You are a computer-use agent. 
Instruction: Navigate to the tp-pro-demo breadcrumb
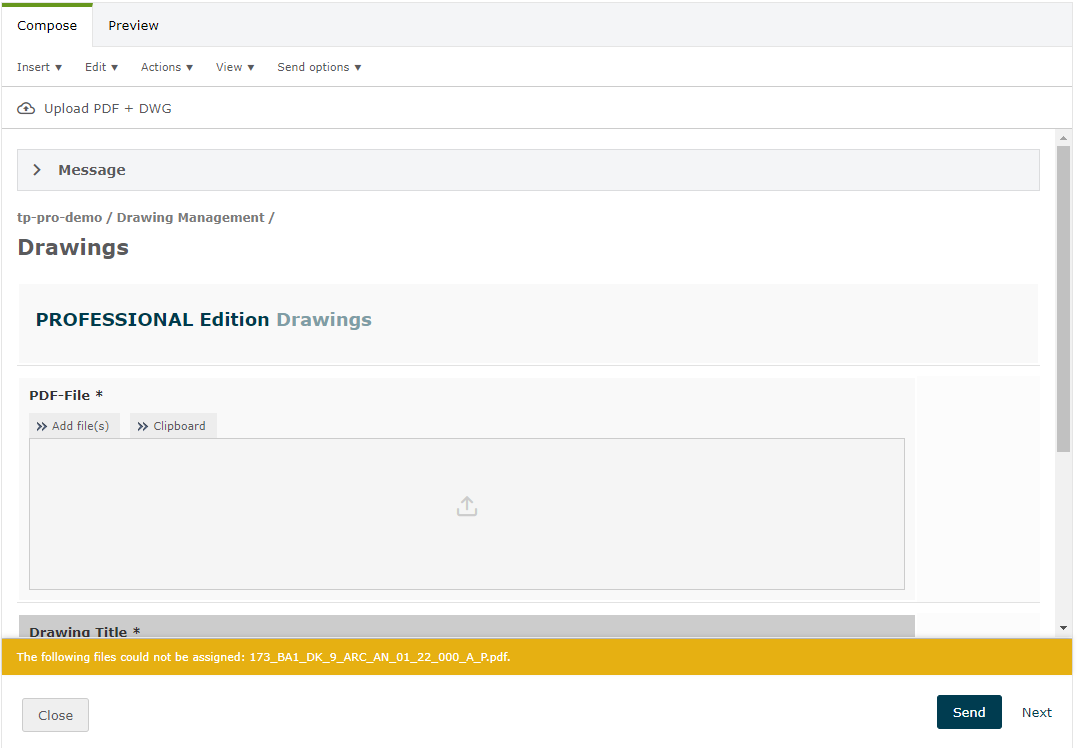(x=60, y=217)
